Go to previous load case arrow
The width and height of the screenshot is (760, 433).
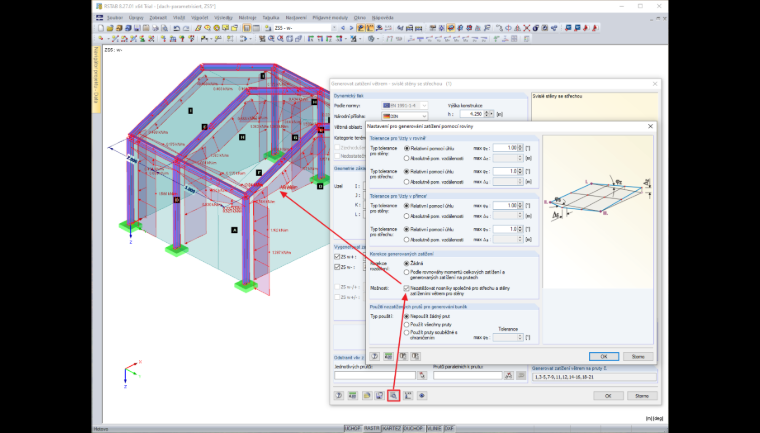[x=343, y=28]
